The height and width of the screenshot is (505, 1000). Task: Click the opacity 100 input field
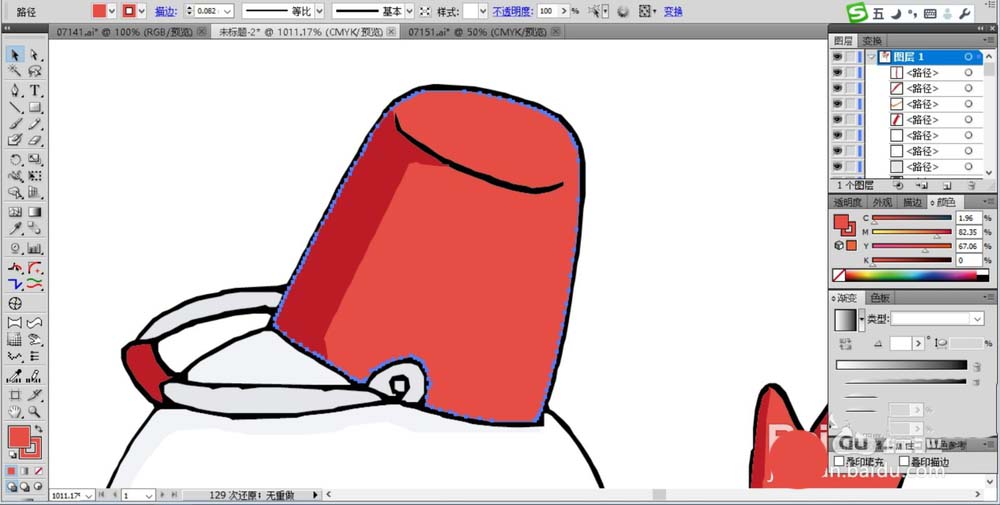point(546,11)
